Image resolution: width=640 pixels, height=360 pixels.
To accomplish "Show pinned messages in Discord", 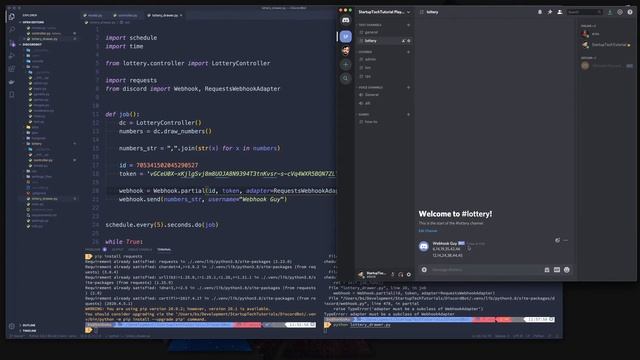I will 550,12.
